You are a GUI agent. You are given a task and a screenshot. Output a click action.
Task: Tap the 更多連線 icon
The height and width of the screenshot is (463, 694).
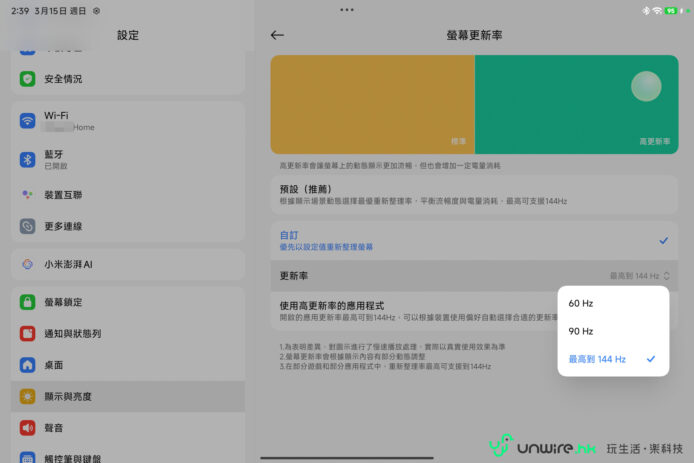[x=27, y=227]
